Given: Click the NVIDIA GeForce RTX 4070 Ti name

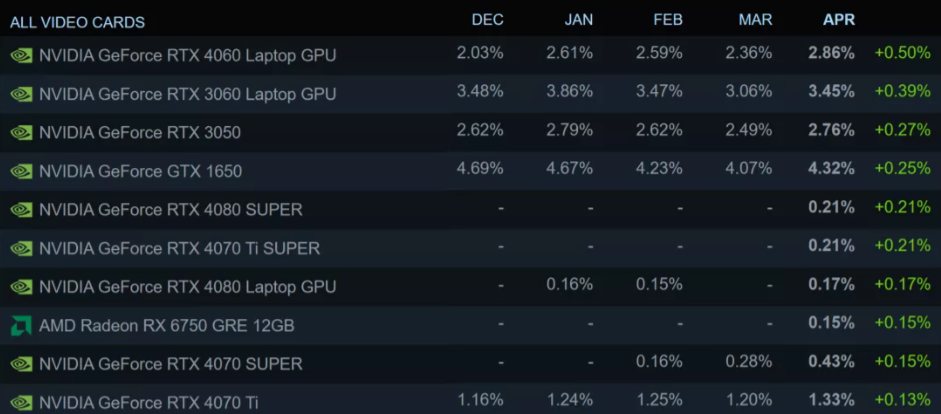Looking at the screenshot, I should pyautogui.click(x=148, y=402).
